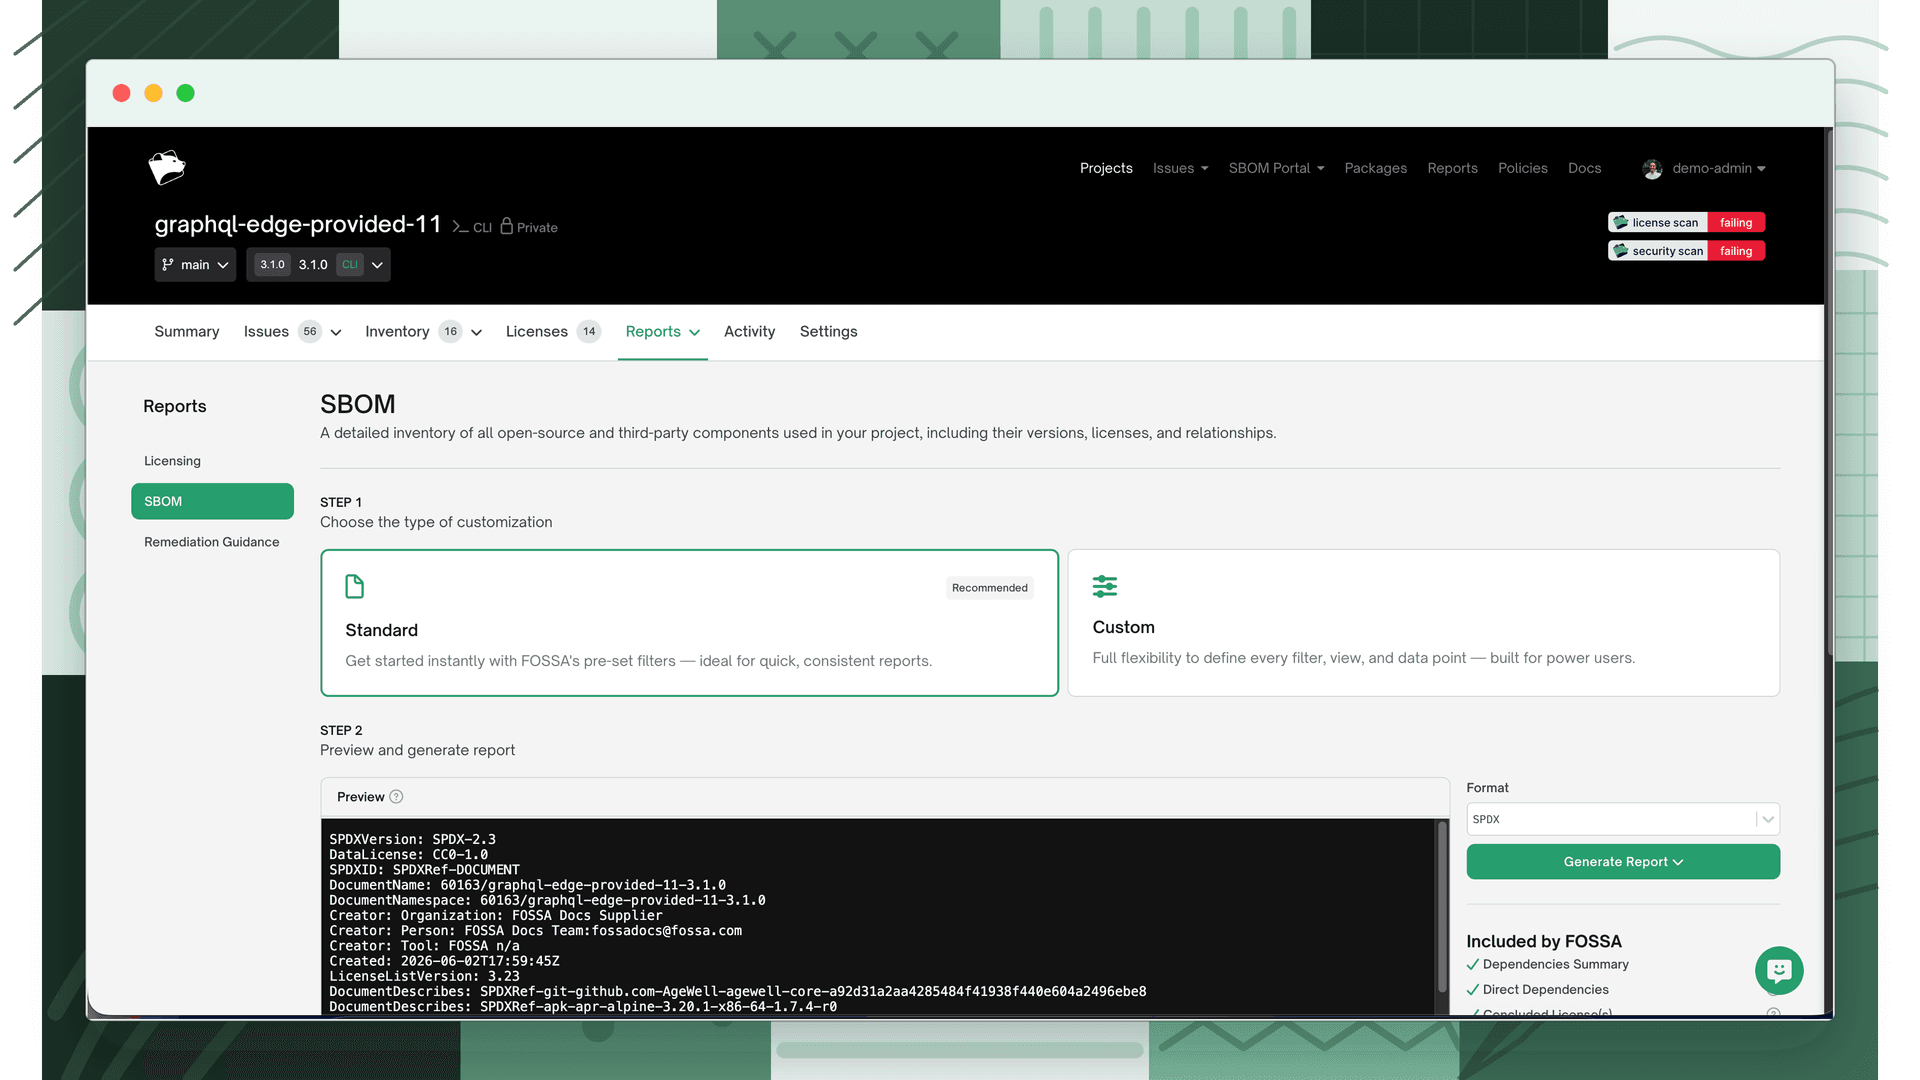Open the 3.1.0 revision dropdown
This screenshot has height=1080, width=1920.
tap(318, 265)
